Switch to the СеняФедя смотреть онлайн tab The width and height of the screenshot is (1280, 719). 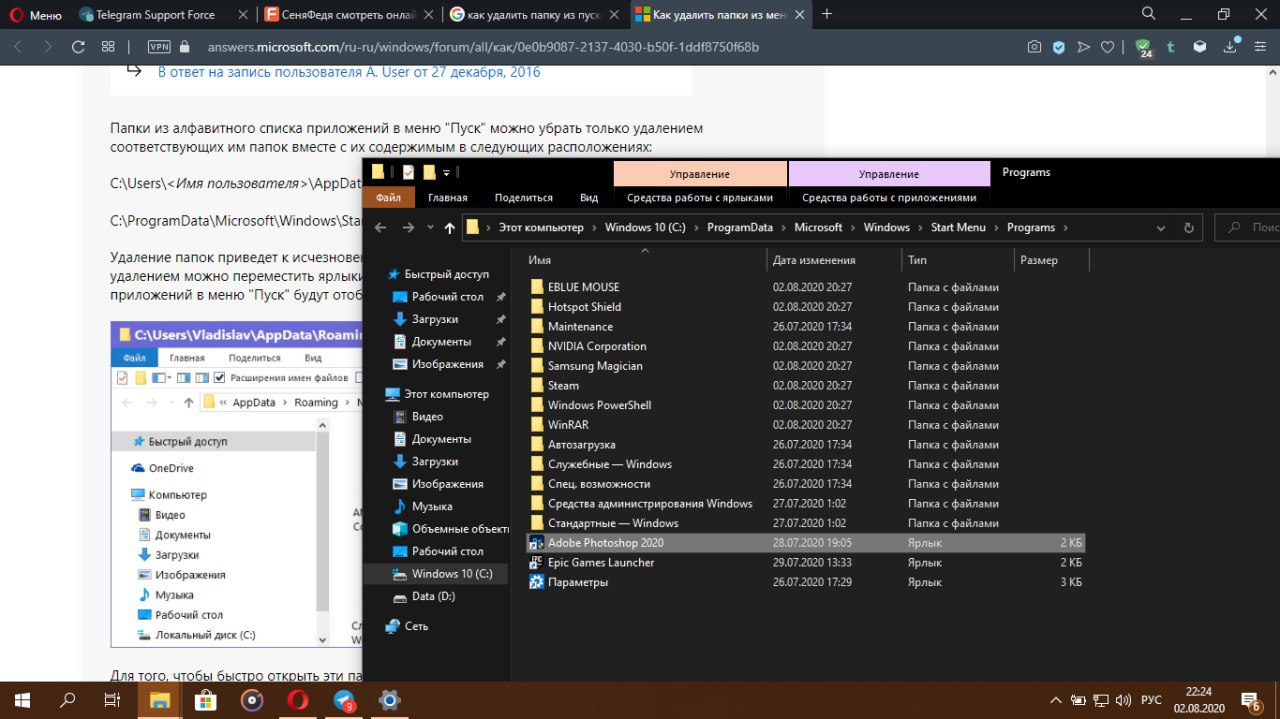point(347,15)
